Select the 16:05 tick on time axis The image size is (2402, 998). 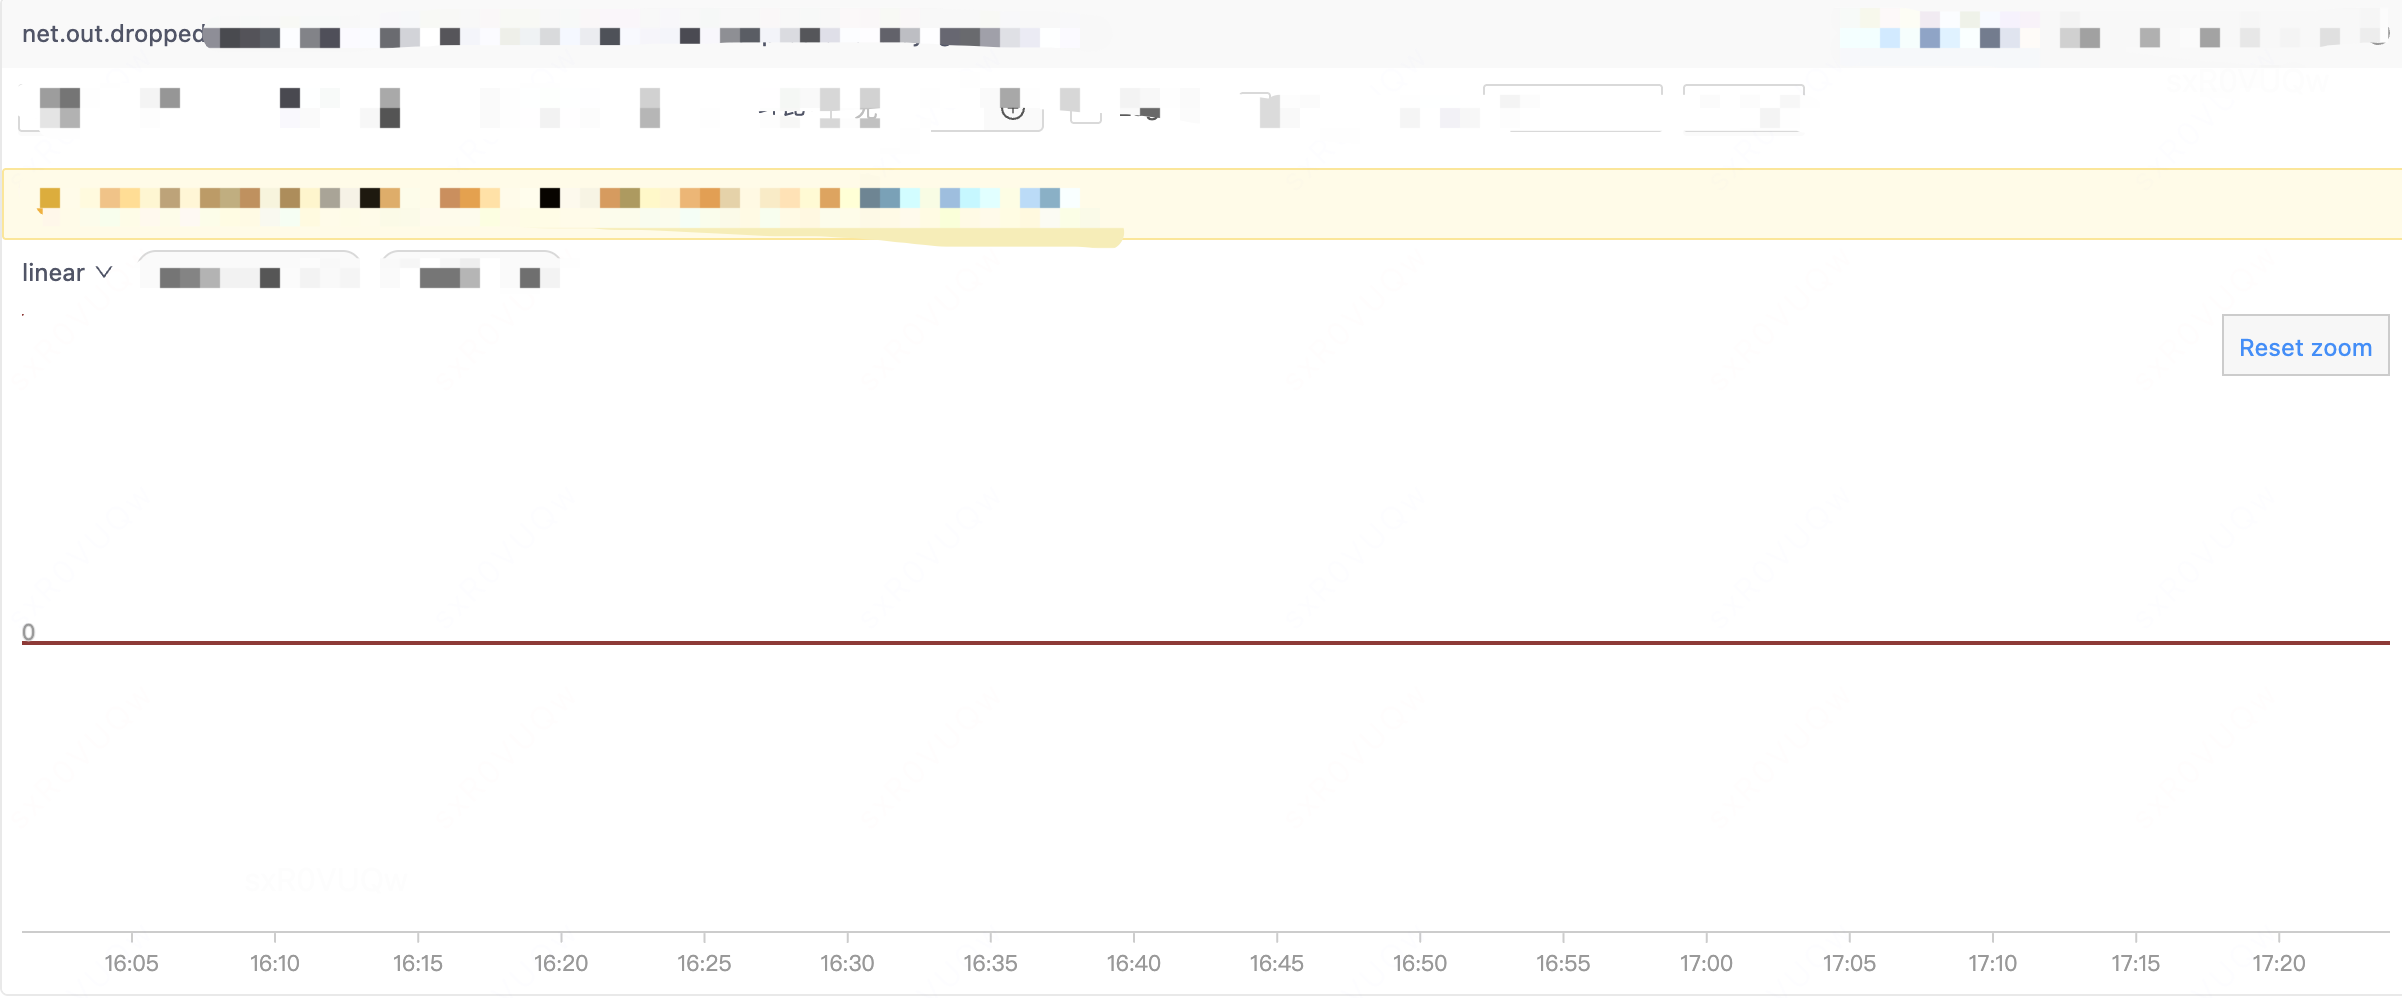(131, 963)
